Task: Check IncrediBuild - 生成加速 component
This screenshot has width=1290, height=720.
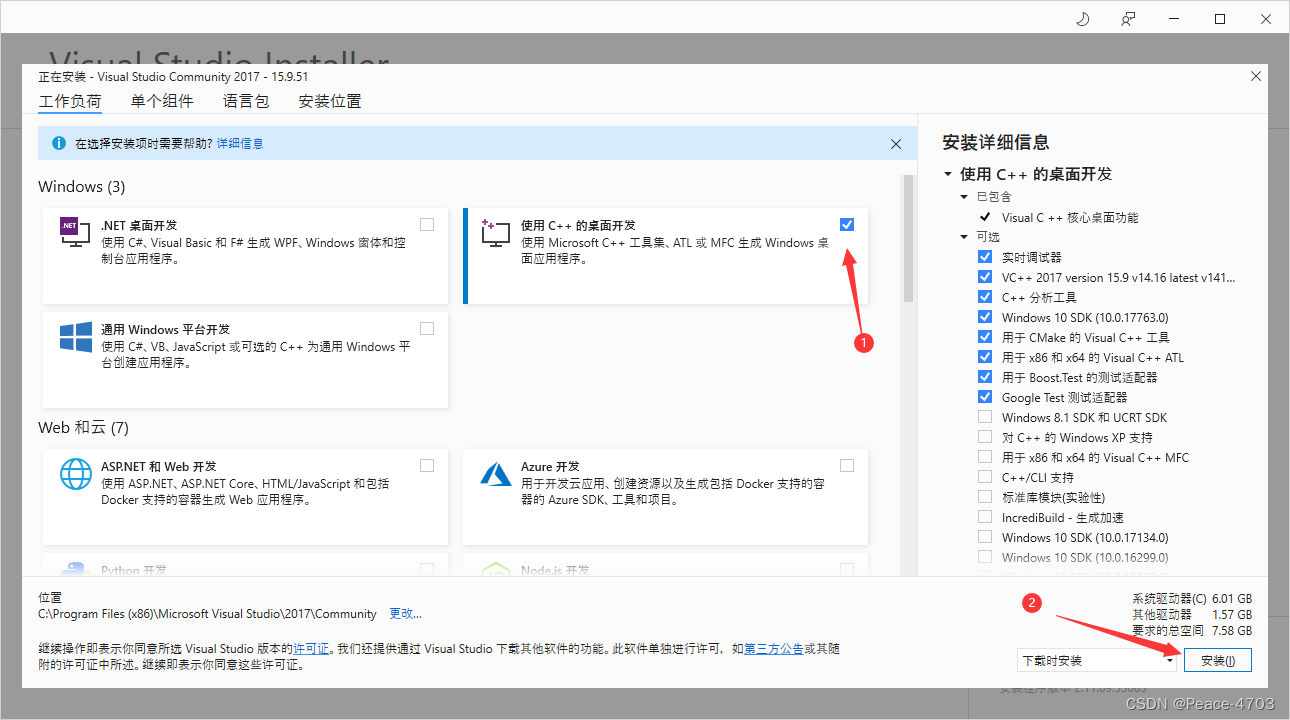Action: click(x=985, y=517)
